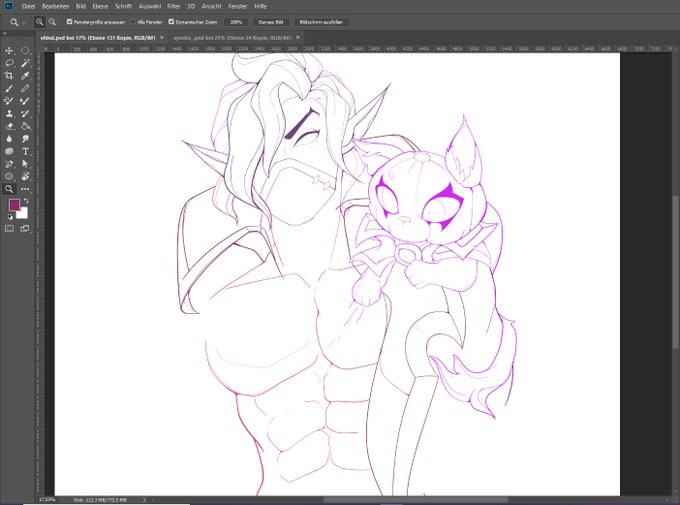Viewport: 680px width, 505px height.
Task: Select the Elliptical Marquee tool
Action: tap(25, 51)
